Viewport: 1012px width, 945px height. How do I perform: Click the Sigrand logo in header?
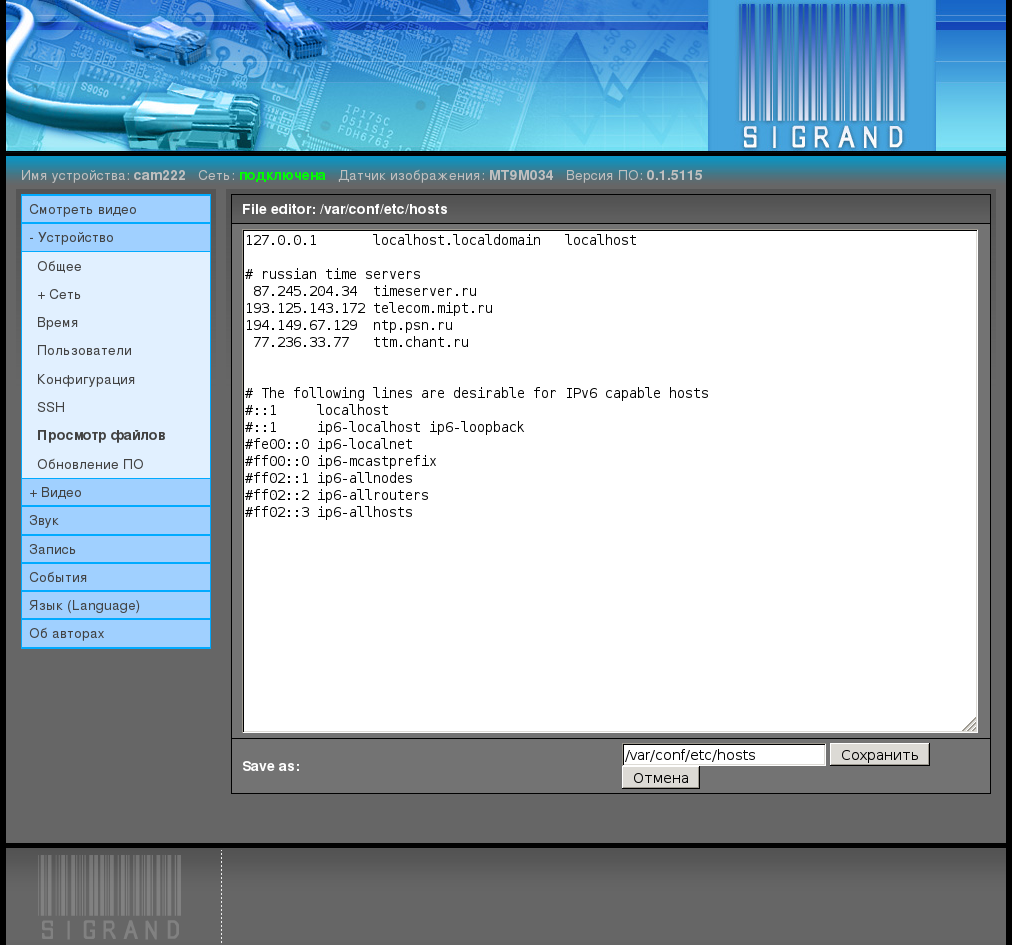point(822,76)
